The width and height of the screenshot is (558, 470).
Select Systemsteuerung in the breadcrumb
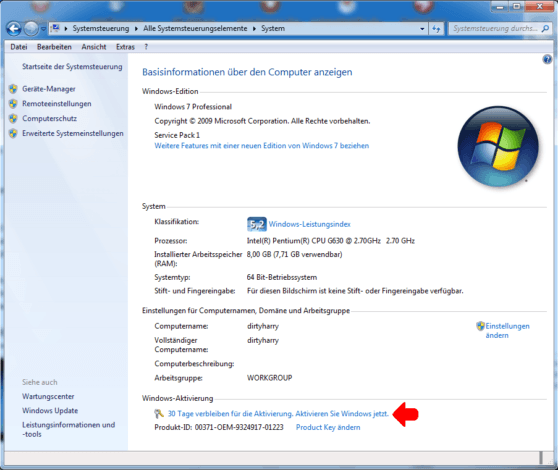point(101,28)
